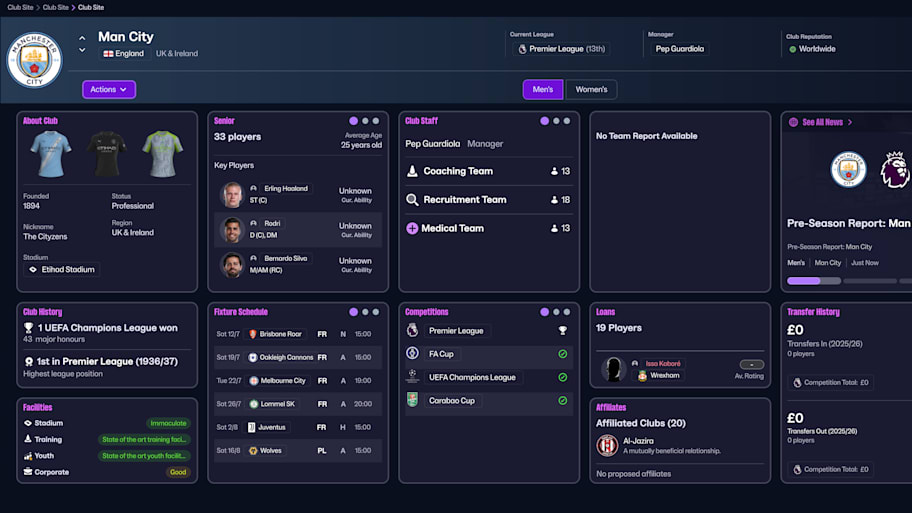The image size is (912, 513).
Task: Select first page dot in Competitions panel
Action: coord(544,312)
